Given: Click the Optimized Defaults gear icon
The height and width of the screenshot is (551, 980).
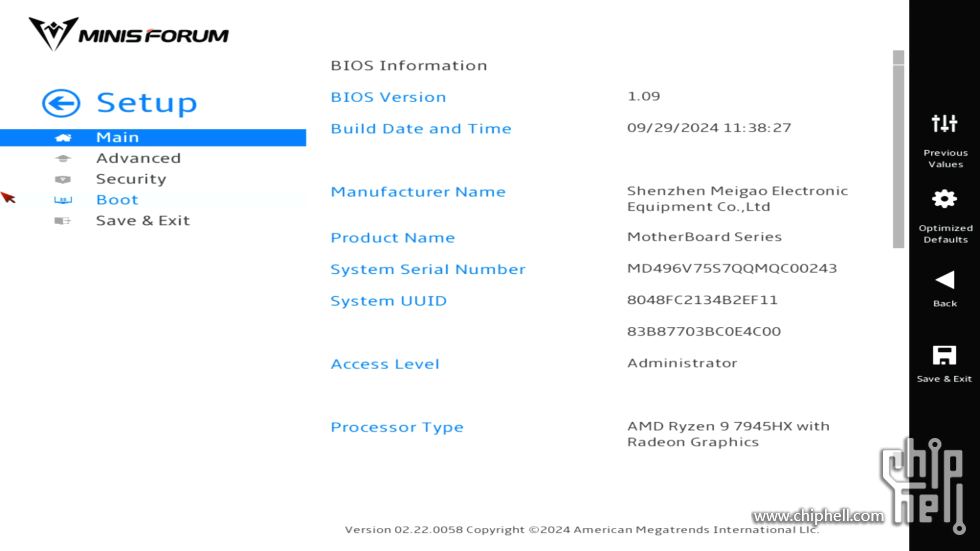Looking at the screenshot, I should click(944, 199).
